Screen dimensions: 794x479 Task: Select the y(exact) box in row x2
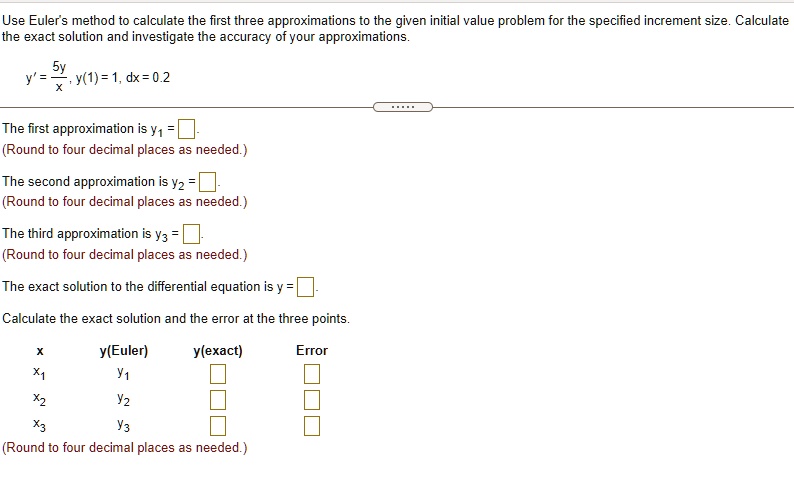click(x=218, y=400)
